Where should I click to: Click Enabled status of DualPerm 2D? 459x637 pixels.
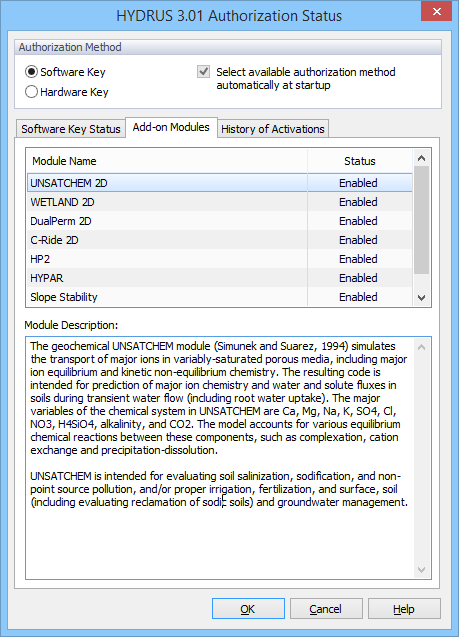(358, 221)
